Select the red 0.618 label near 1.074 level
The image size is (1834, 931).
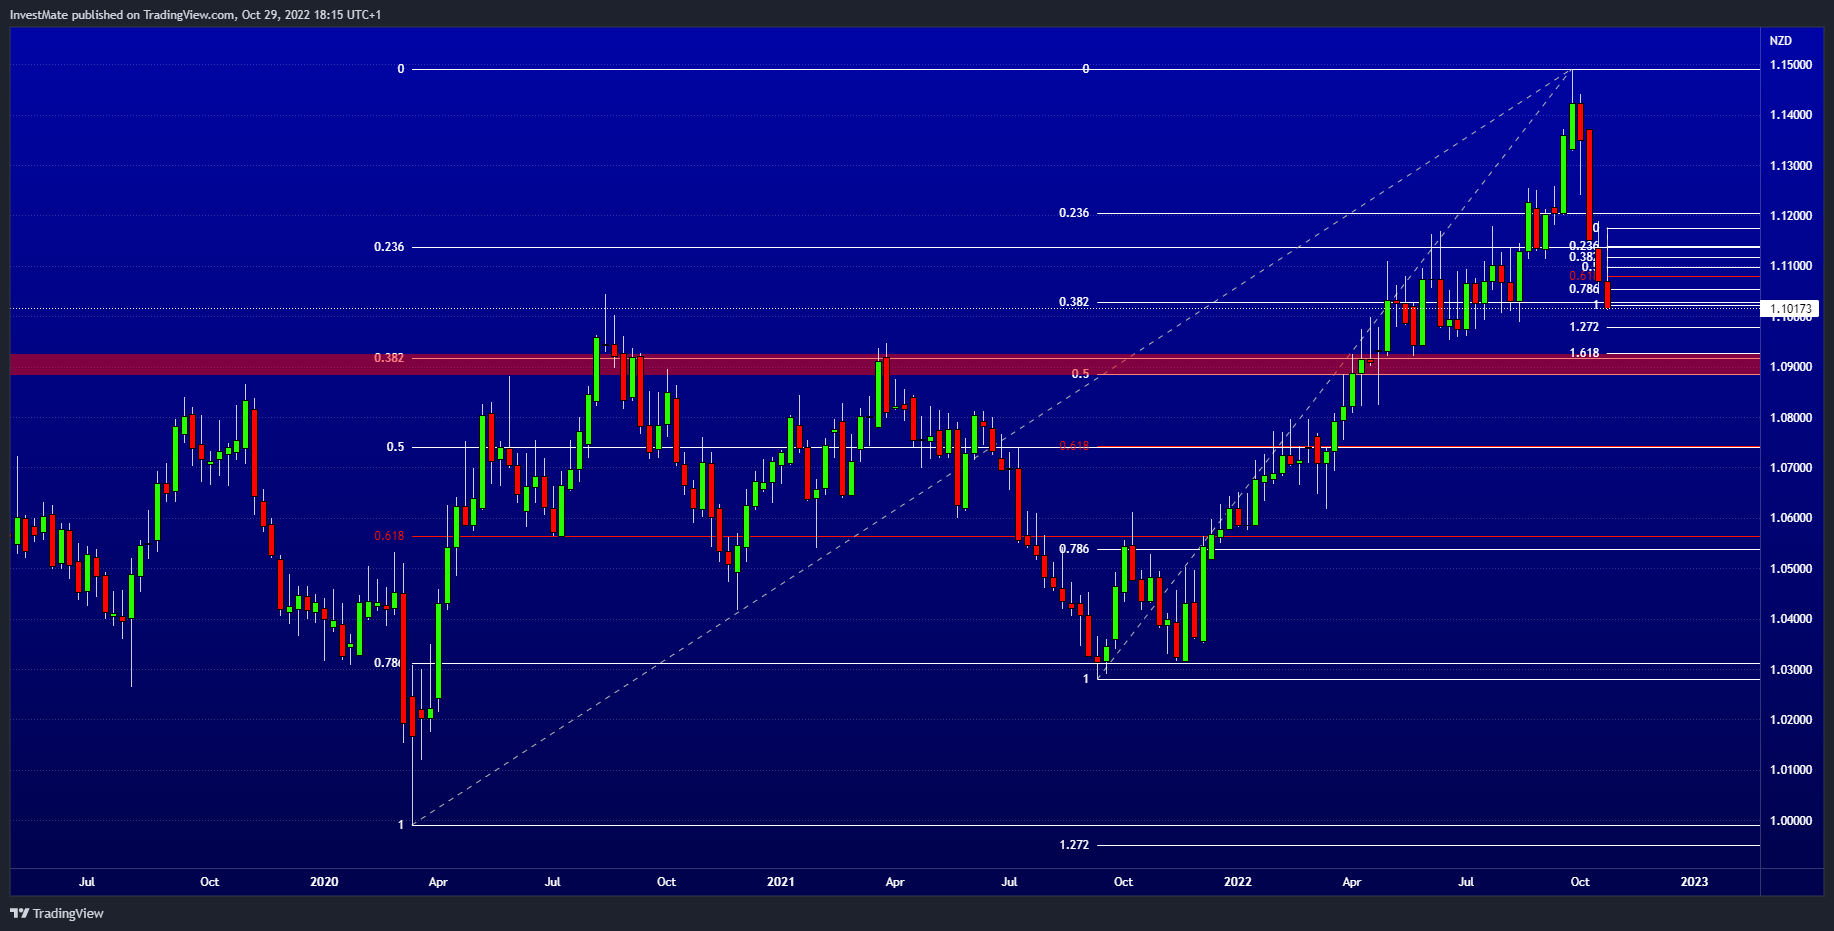pos(1074,446)
